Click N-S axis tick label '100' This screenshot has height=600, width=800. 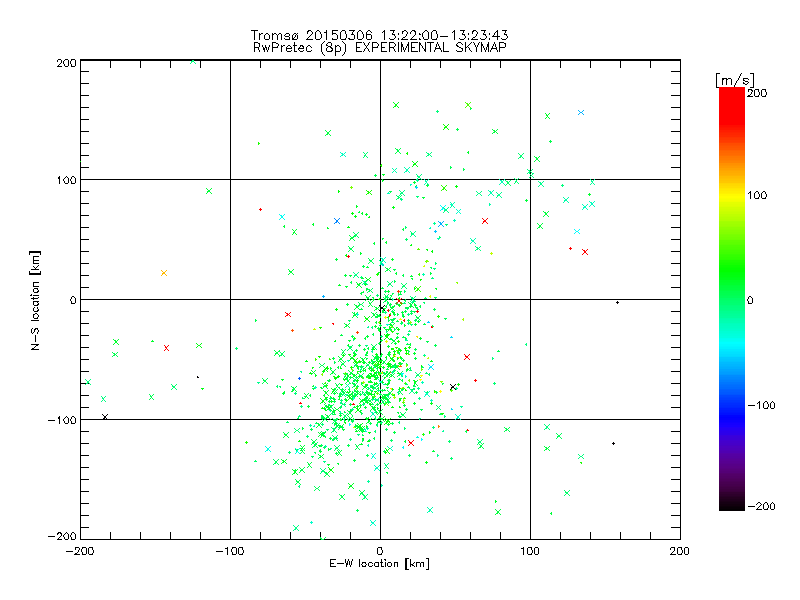pyautogui.click(x=66, y=180)
